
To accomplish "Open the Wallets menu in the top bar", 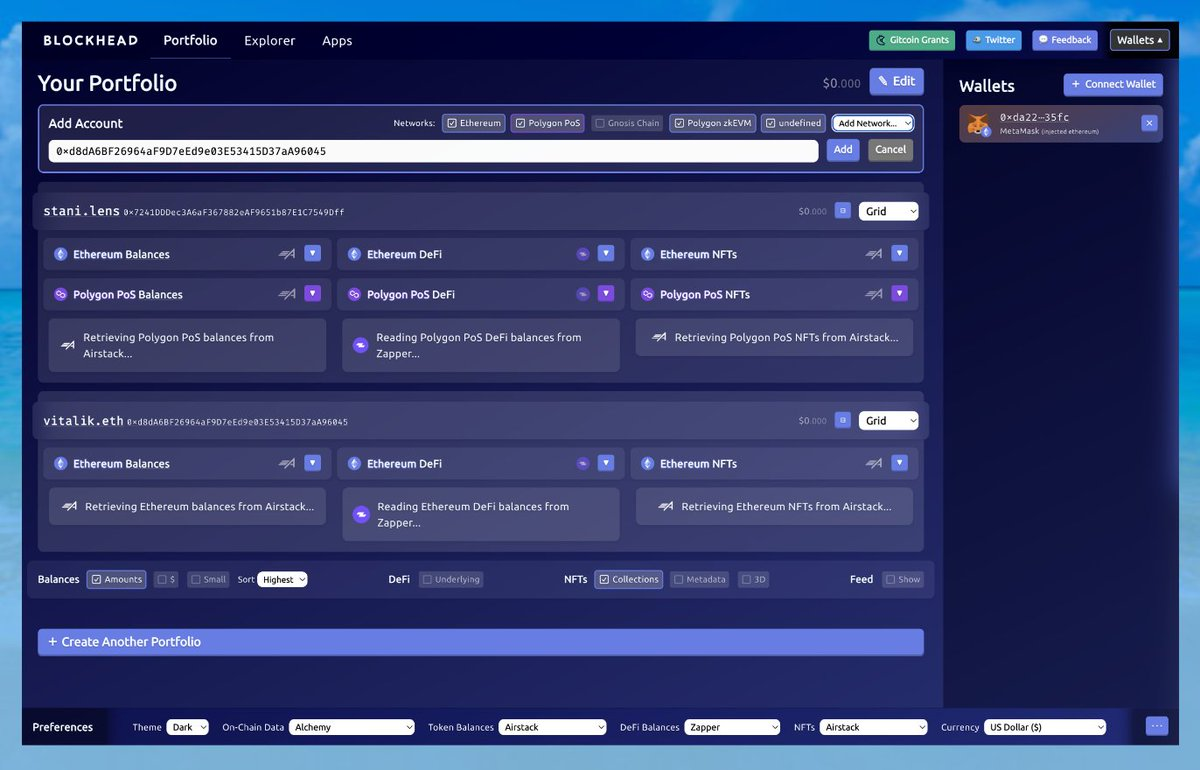I will pos(1140,40).
